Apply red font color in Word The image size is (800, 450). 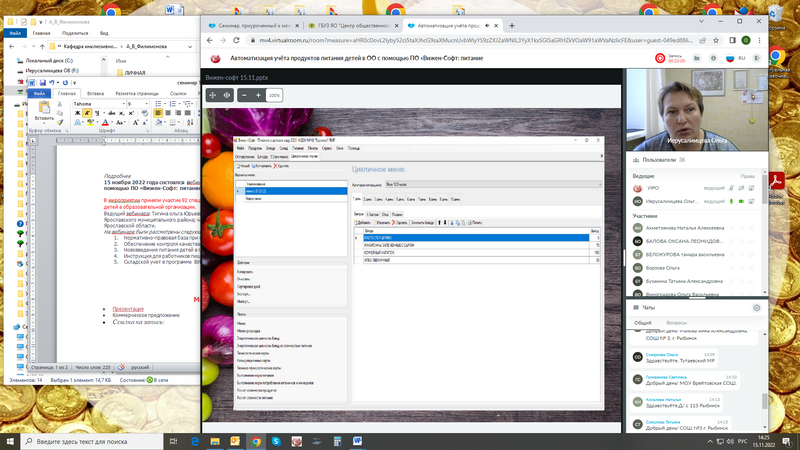click(105, 123)
